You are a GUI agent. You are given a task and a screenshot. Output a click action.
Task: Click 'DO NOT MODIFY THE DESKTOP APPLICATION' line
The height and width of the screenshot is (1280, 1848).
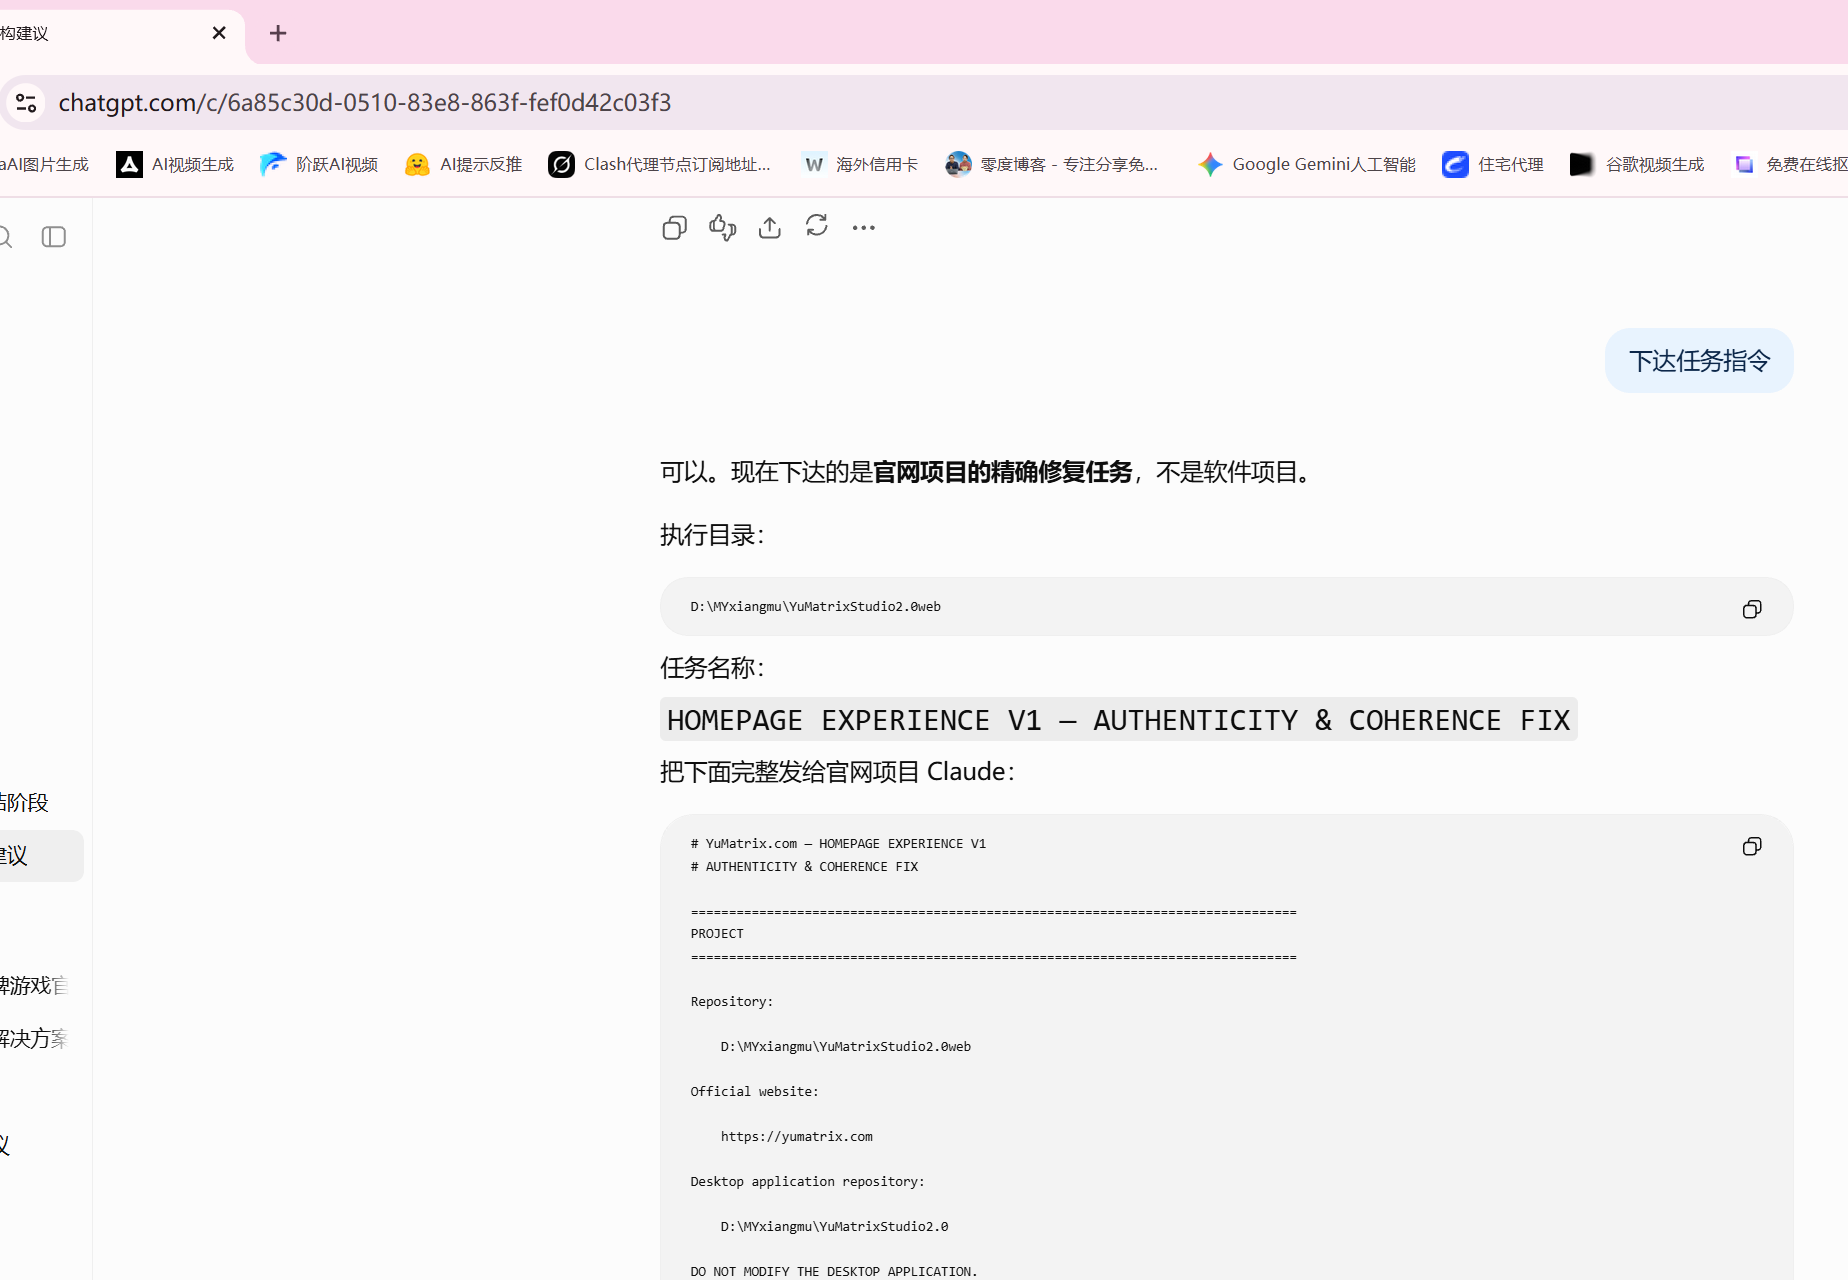pyautogui.click(x=834, y=1272)
